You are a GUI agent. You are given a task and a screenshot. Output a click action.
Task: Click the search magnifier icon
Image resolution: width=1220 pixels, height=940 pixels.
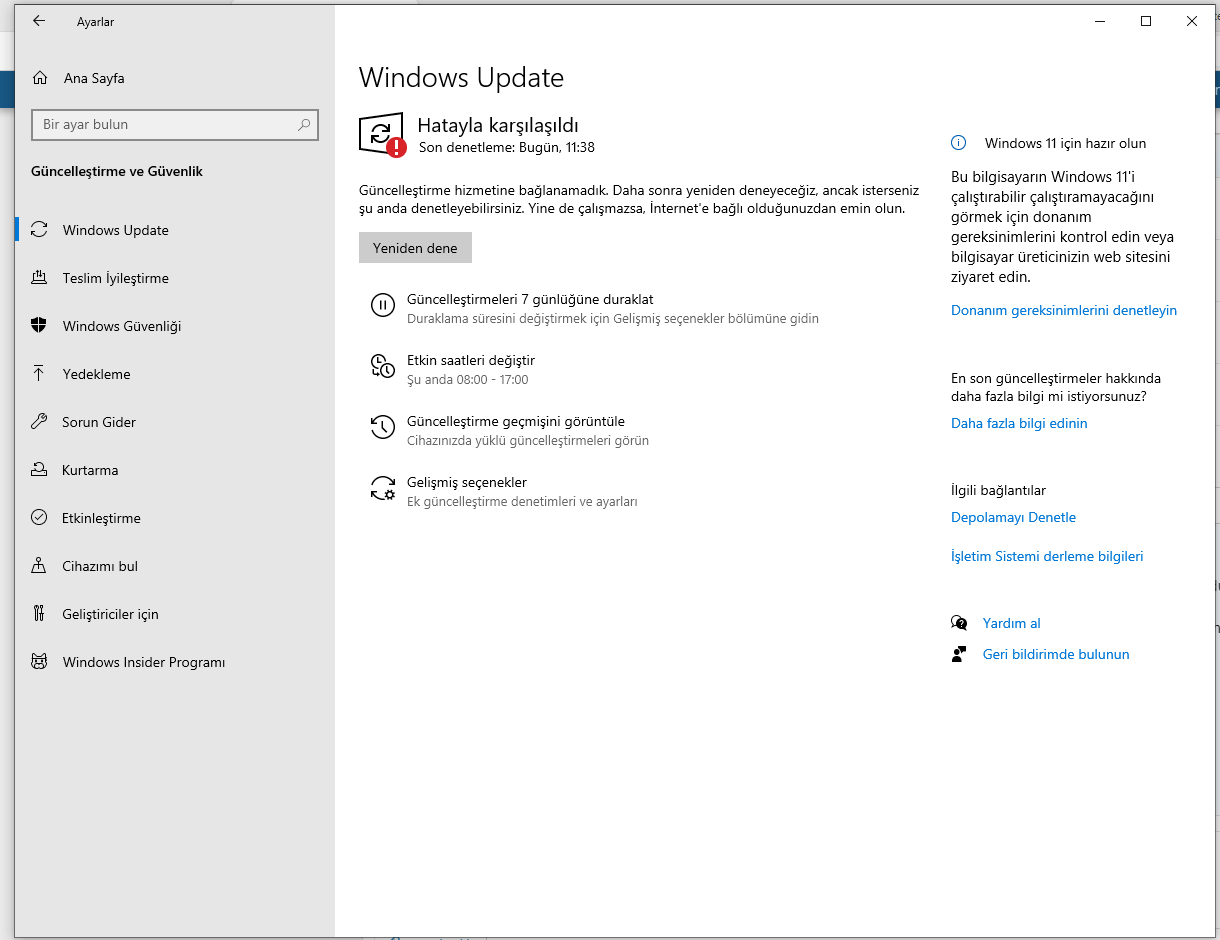(304, 125)
